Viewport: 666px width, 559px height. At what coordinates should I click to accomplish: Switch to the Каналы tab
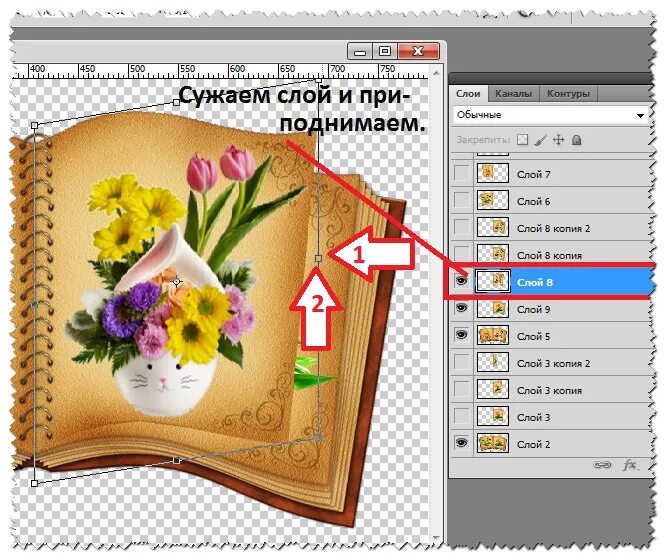(x=513, y=94)
